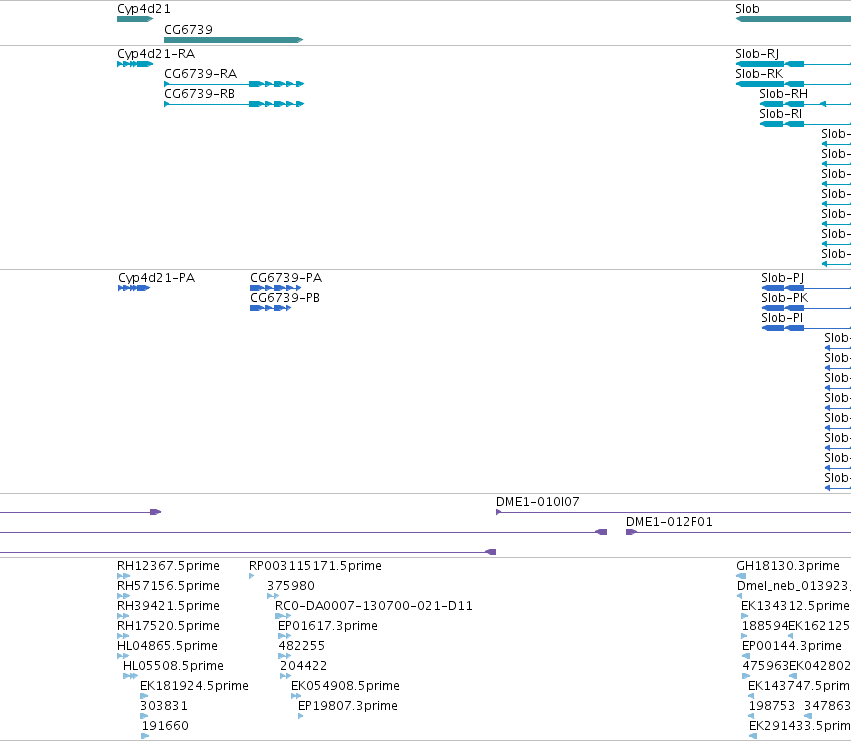The width and height of the screenshot is (851, 741).
Task: Click the Slob-RK transcript
Action: coord(793,84)
